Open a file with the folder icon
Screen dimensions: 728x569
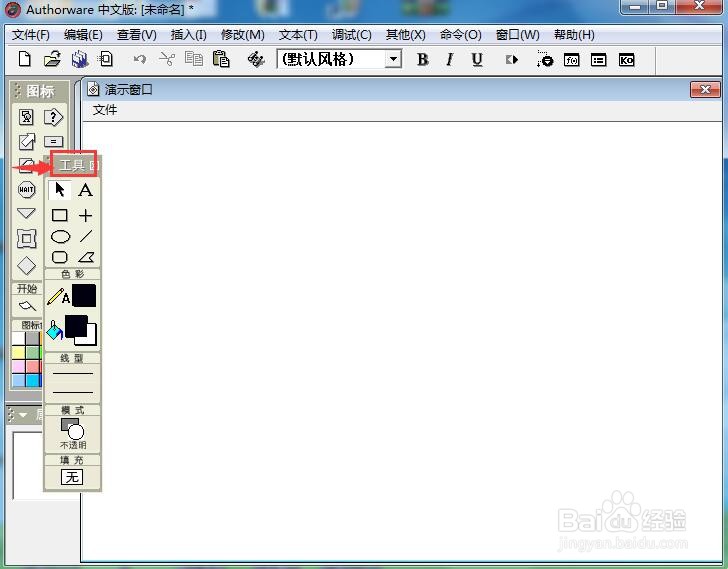pos(52,59)
